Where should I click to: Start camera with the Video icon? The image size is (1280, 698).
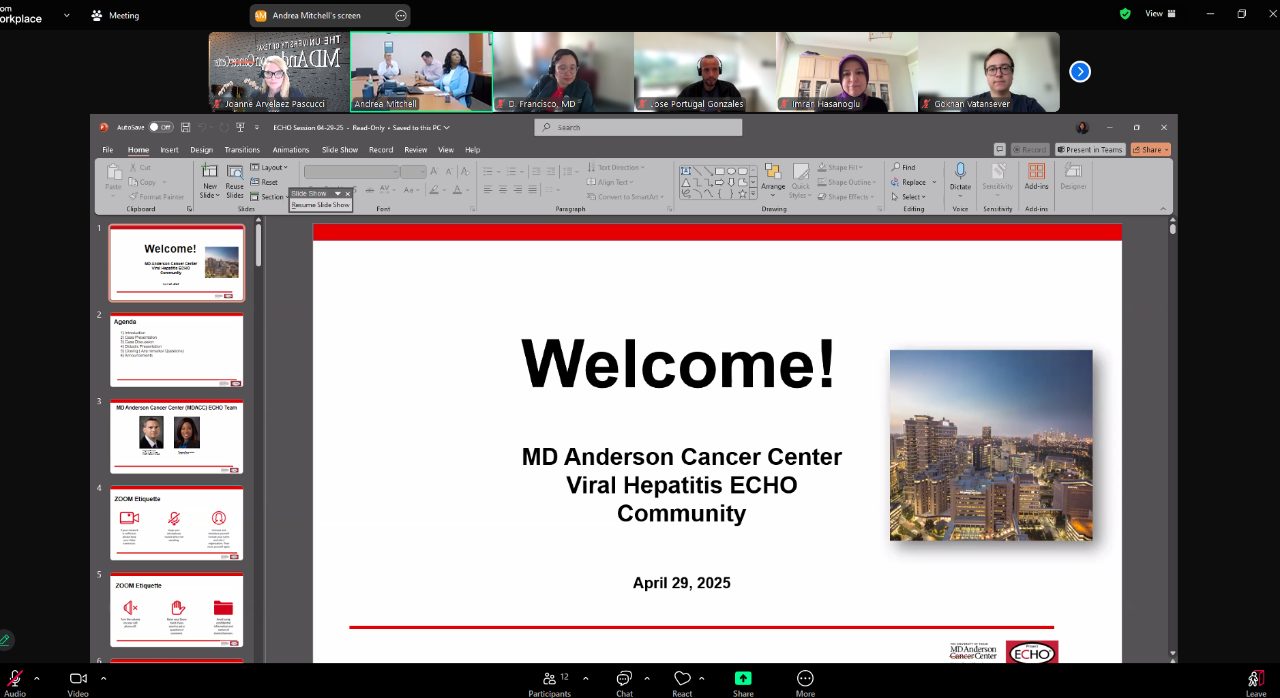pyautogui.click(x=77, y=678)
